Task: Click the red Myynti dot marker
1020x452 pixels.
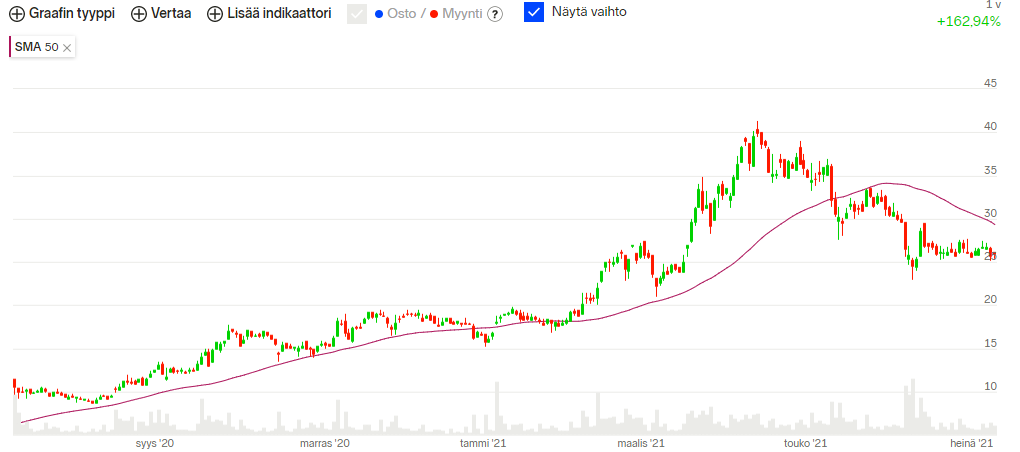Action: 432,14
